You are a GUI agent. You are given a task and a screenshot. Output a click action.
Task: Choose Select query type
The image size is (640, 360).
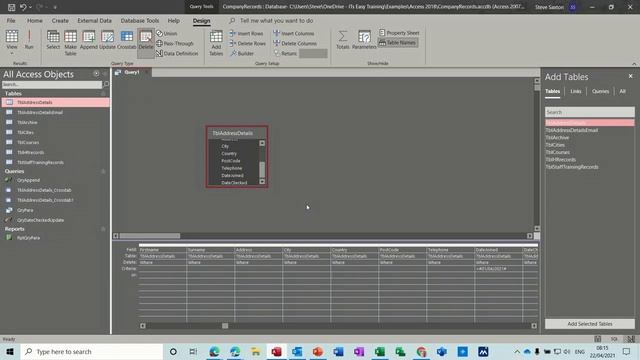(53, 40)
